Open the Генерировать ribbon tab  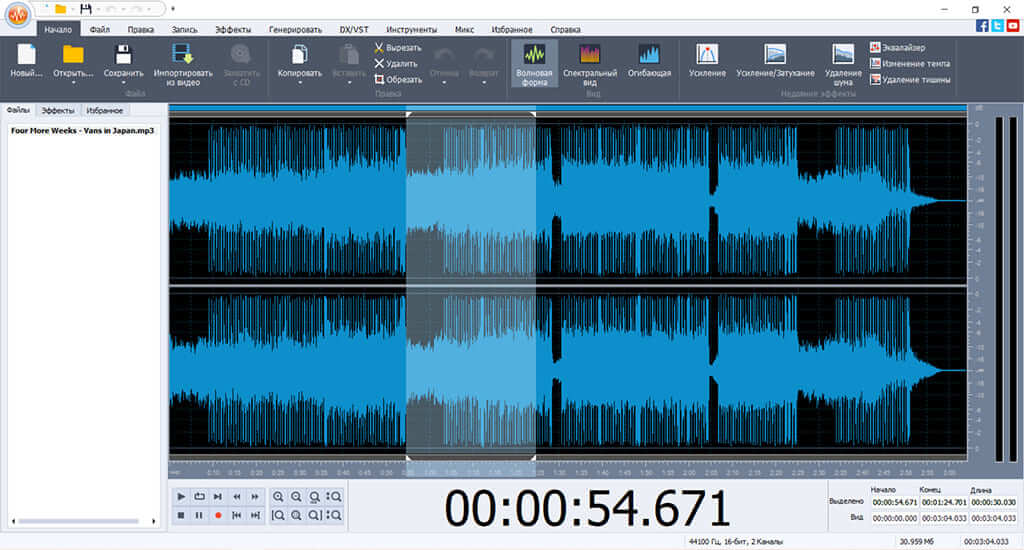click(295, 29)
